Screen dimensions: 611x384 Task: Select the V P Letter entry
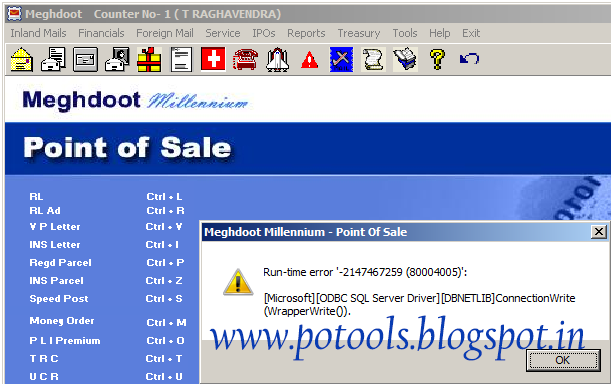tap(55, 227)
